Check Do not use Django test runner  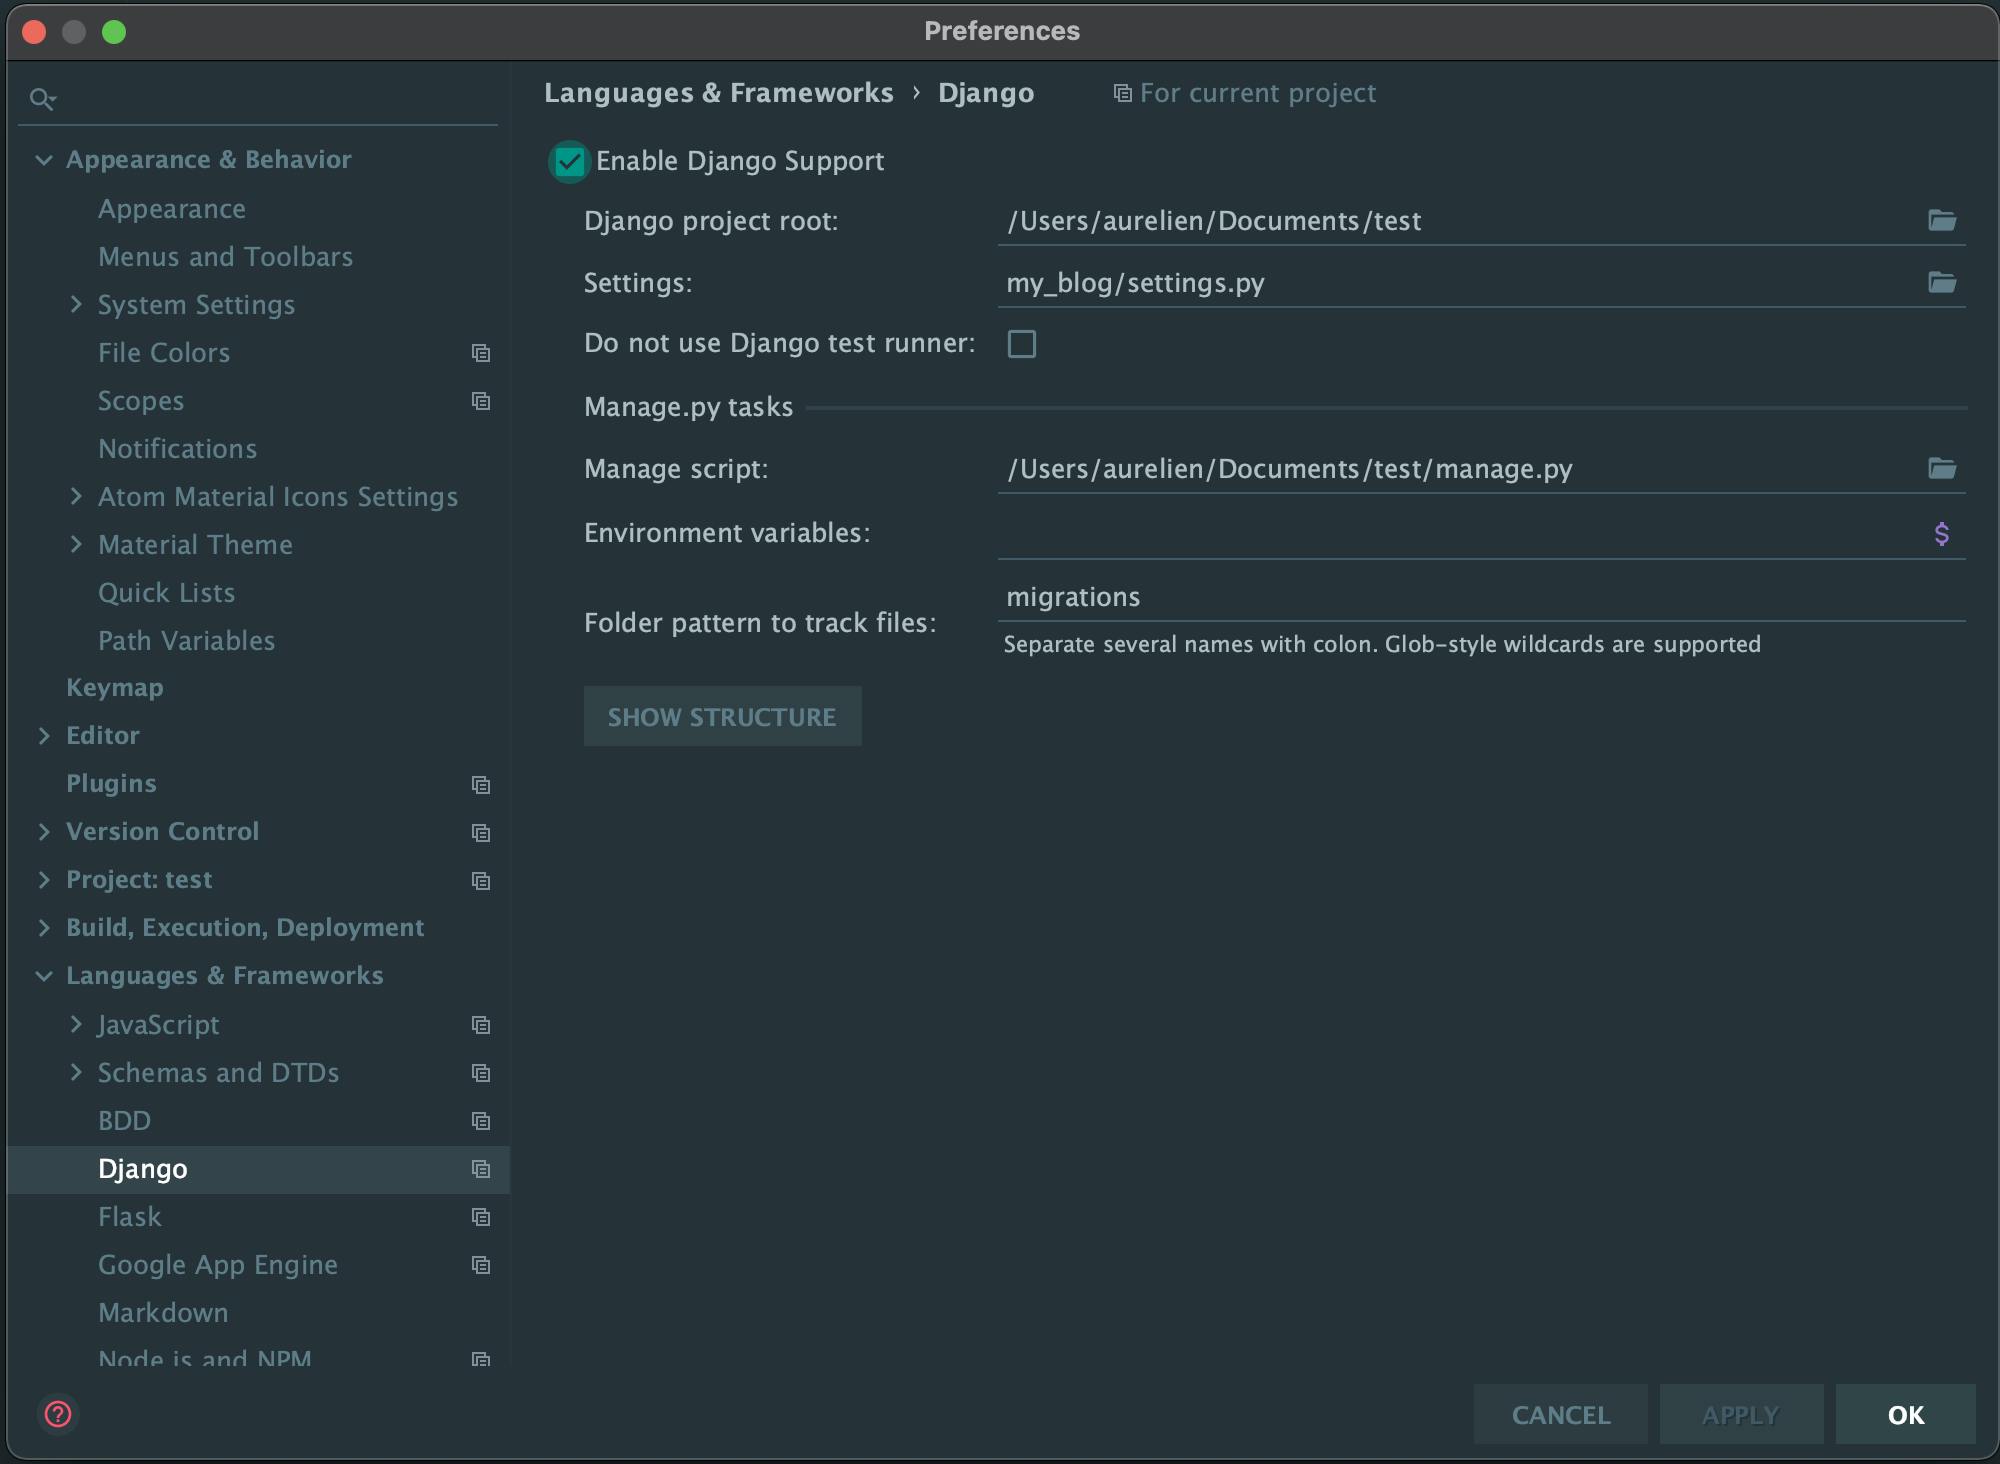1022,344
